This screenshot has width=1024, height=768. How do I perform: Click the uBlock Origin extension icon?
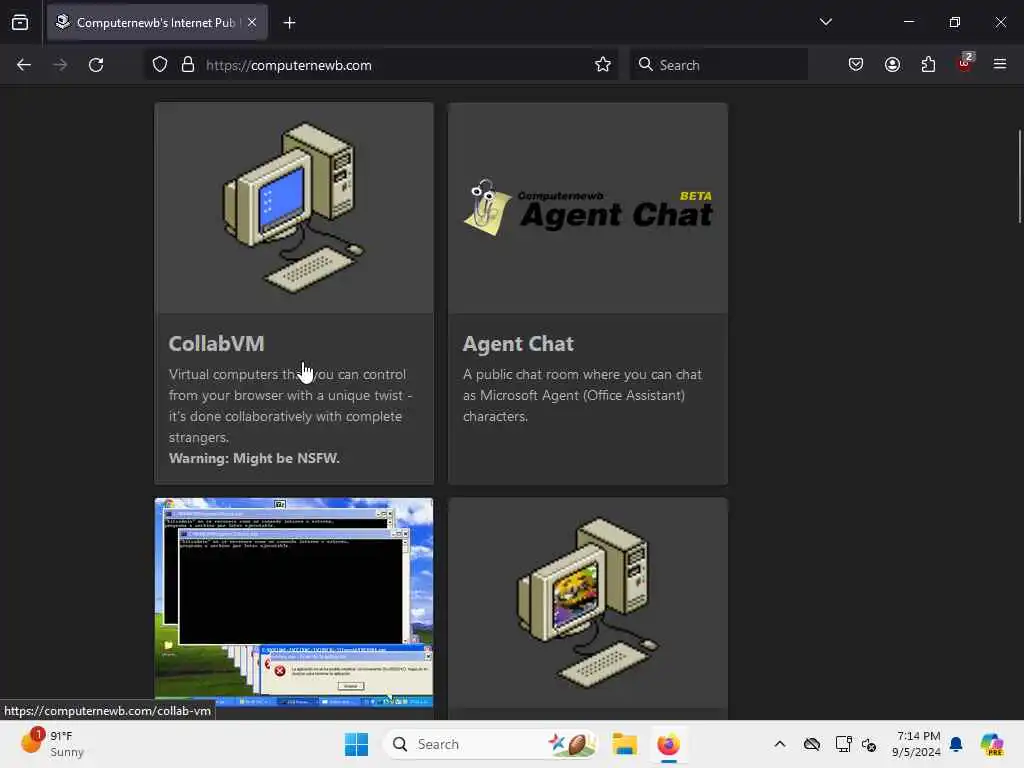tap(965, 63)
